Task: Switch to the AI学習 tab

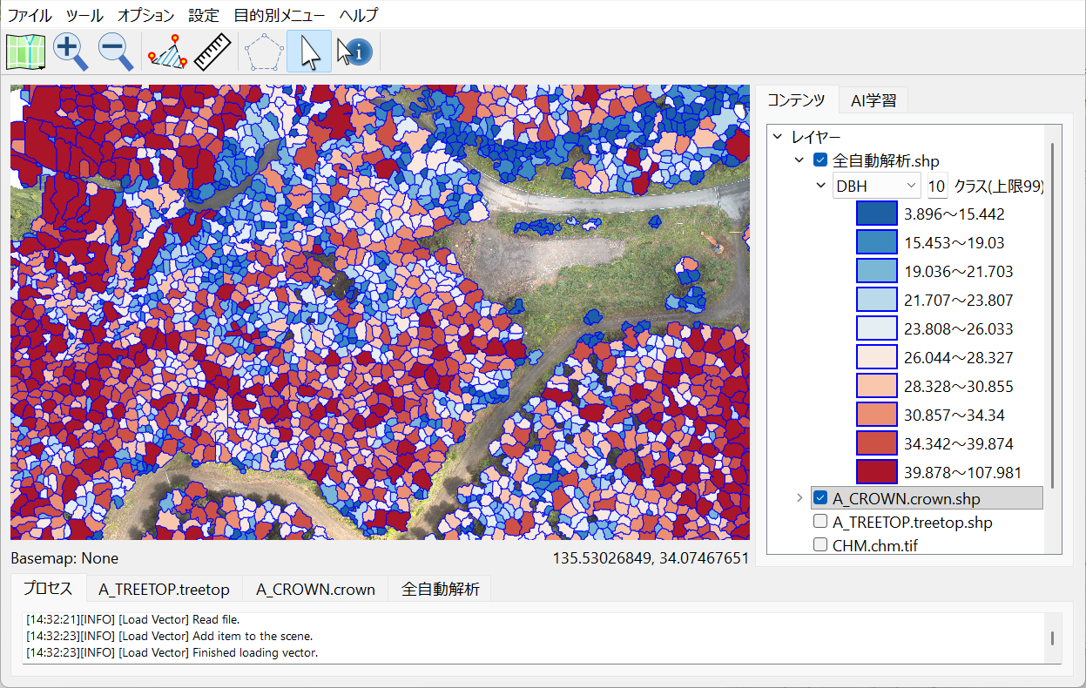Action: (x=873, y=100)
